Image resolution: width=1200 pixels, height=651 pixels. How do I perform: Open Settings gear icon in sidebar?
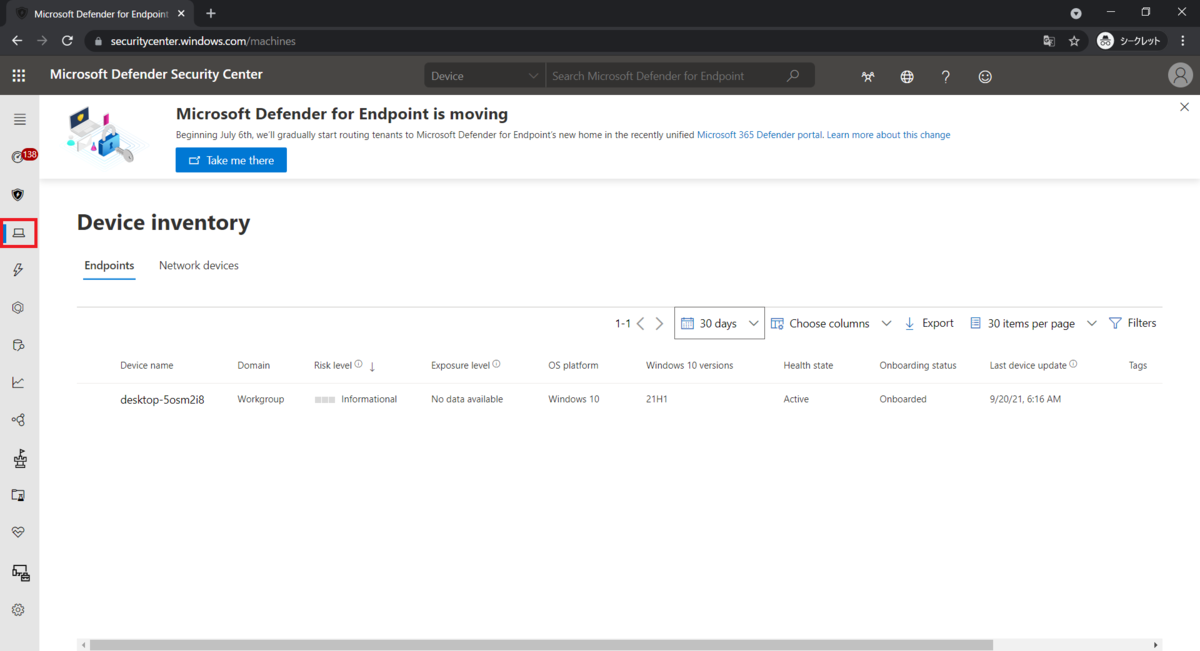[x=18, y=610]
